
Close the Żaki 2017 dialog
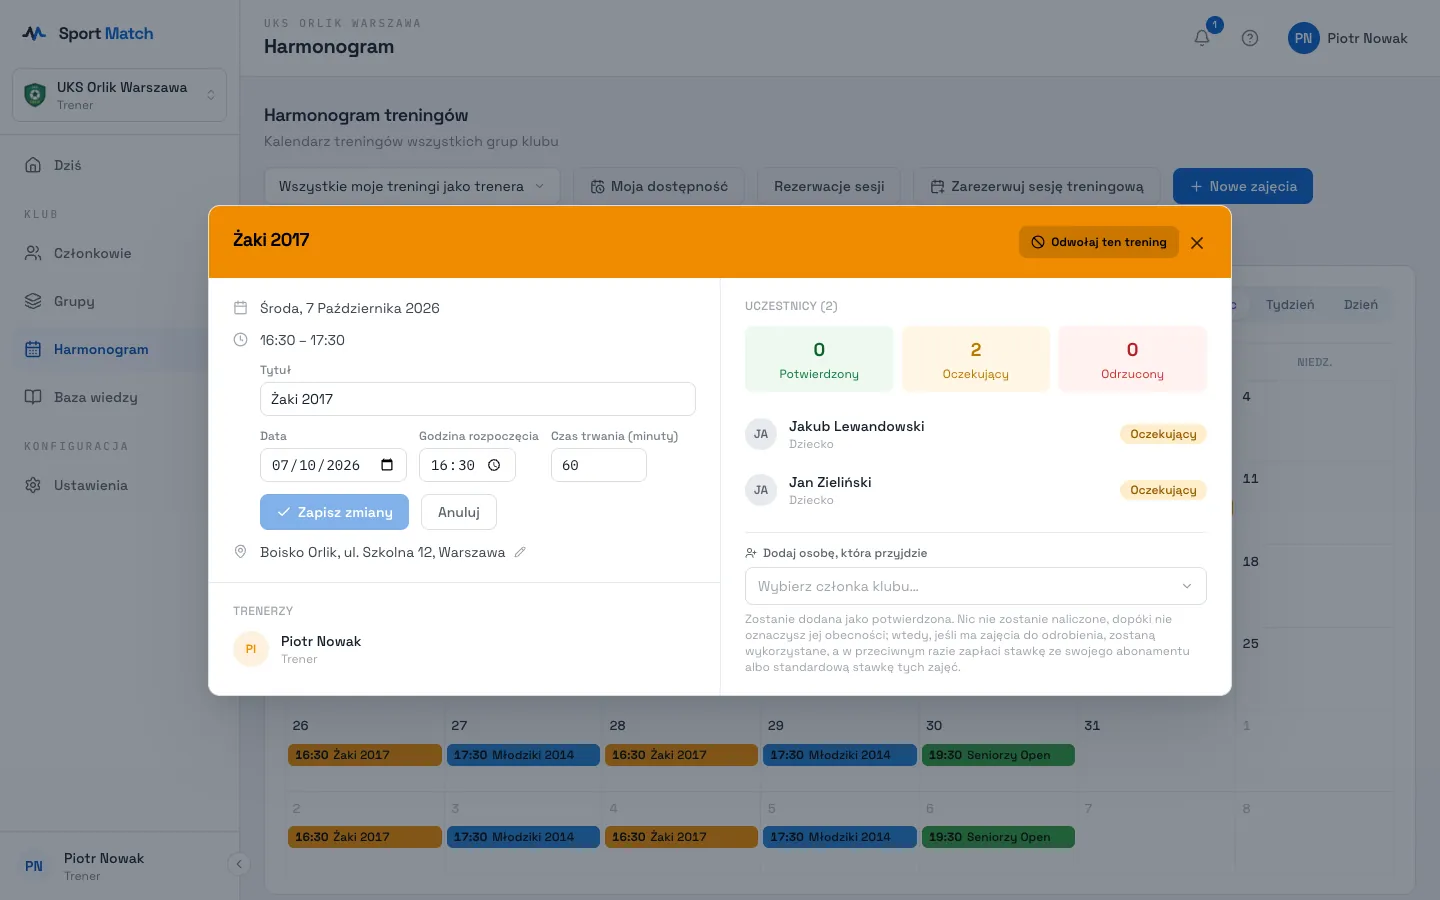point(1197,243)
